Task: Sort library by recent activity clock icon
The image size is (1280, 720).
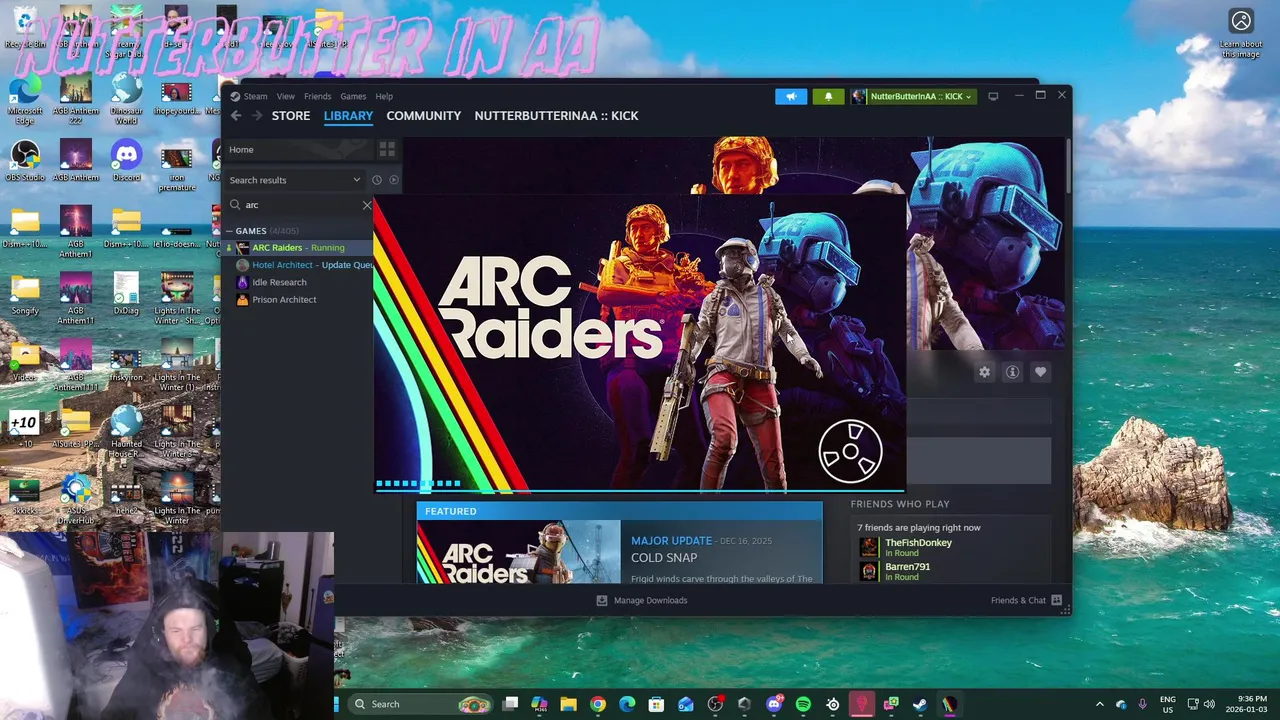Action: (x=377, y=180)
